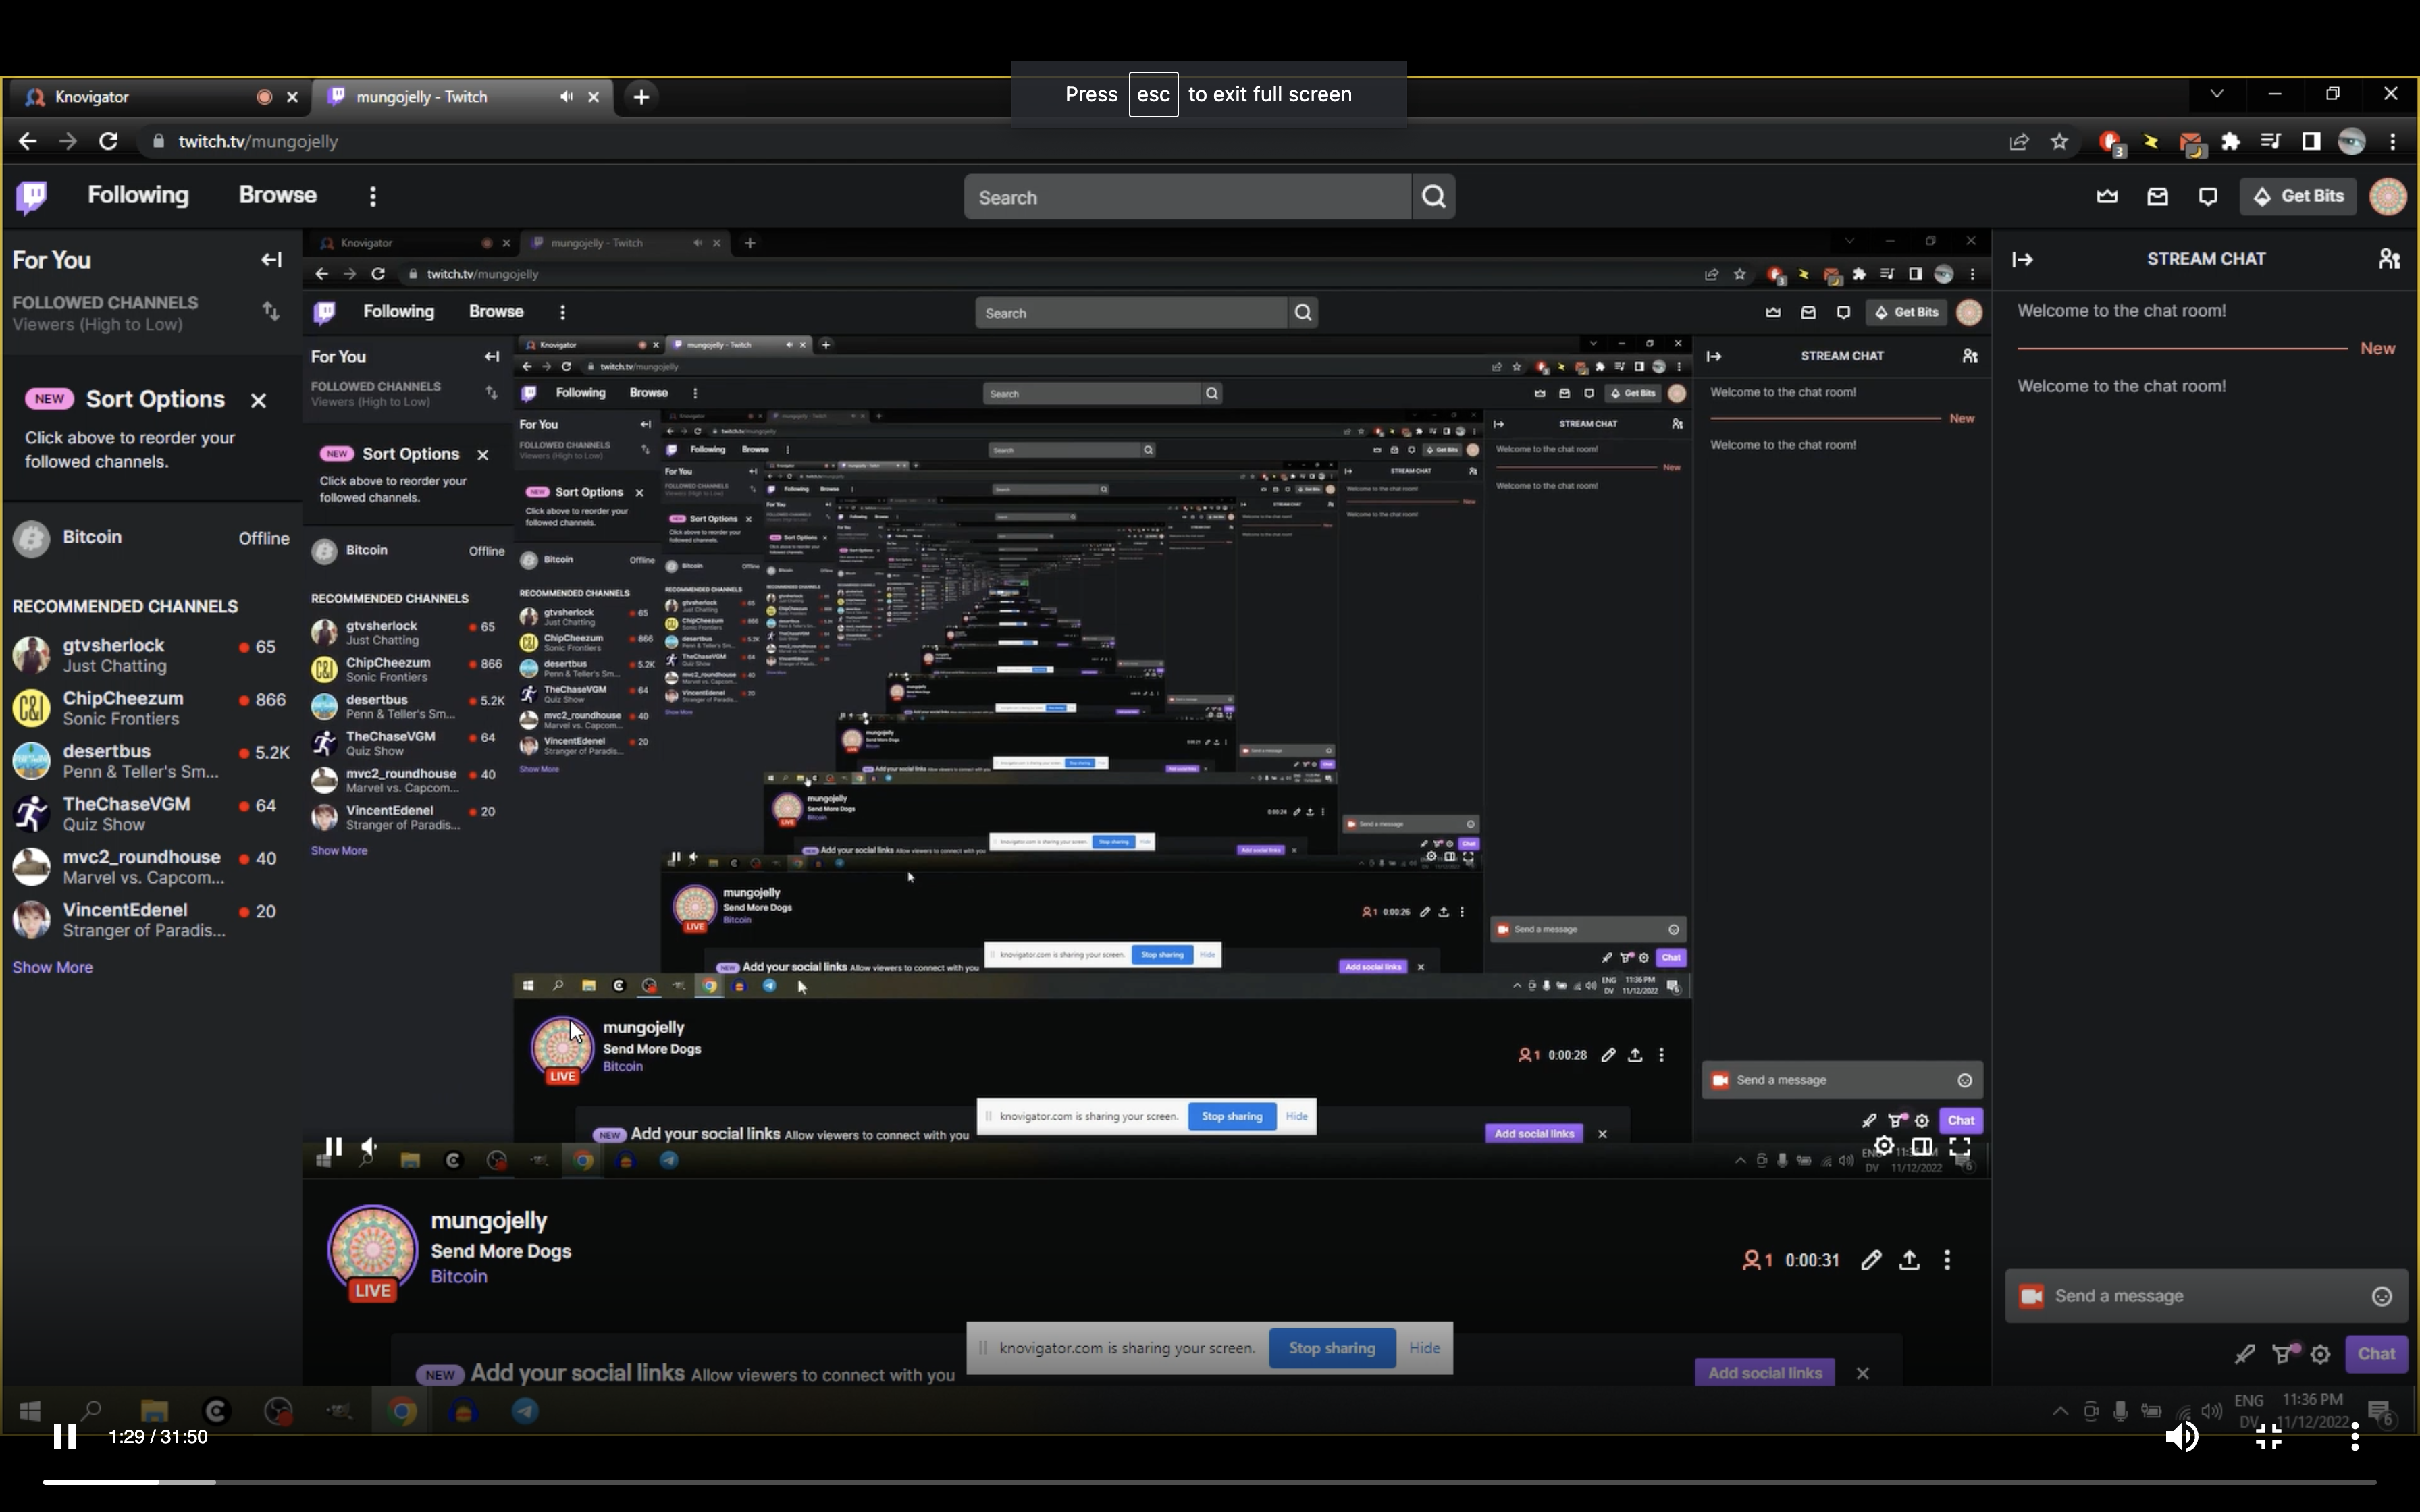Click Telegram icon in the outermost Windows taskbar
Screen dimensions: 2420x1512
pyautogui.click(x=526, y=1411)
